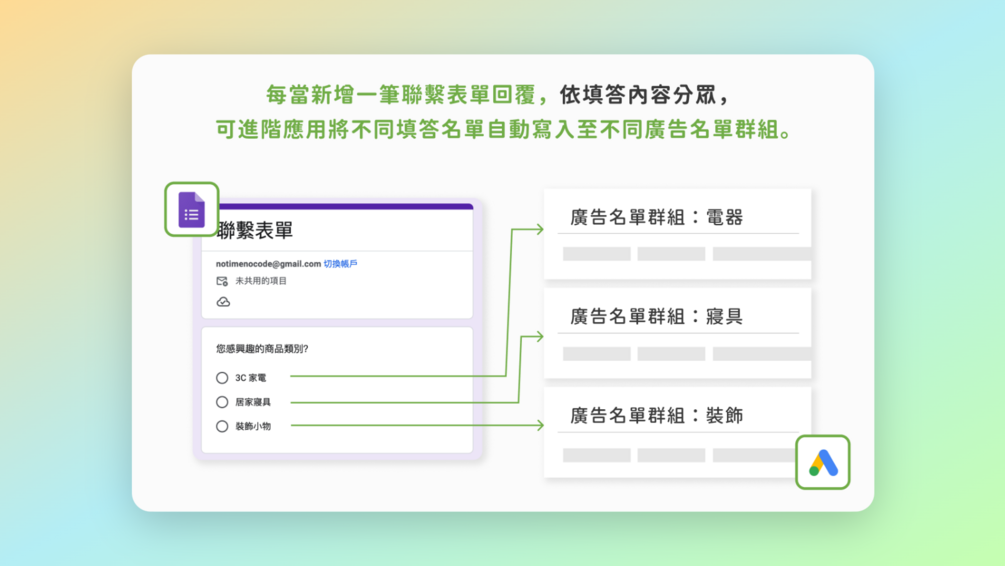1005x566 pixels.
Task: Open the 廣告名單群組：裝飾 card
Action: tap(677, 433)
